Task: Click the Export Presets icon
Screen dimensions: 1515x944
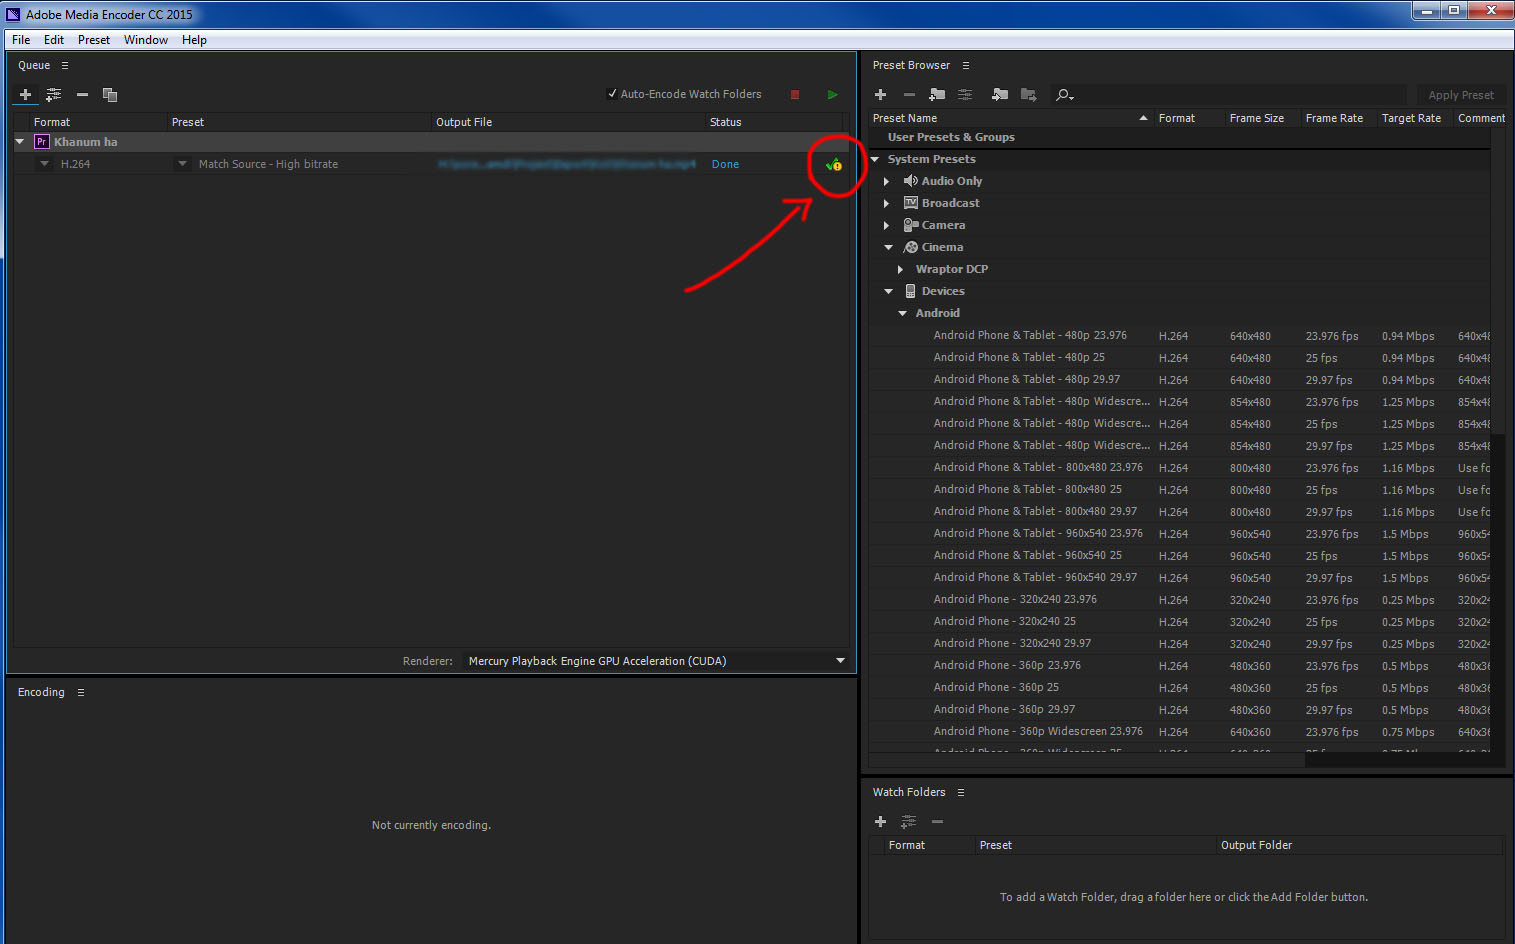Action: (1028, 95)
